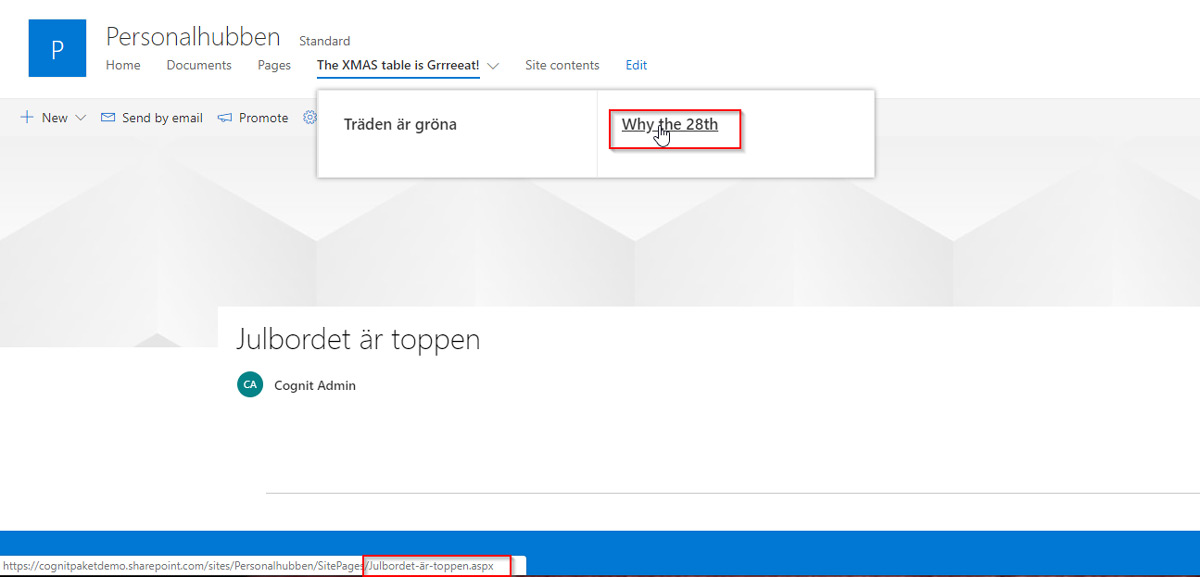Click the megaphone Promote icon
The height and width of the screenshot is (577, 1200).
[x=225, y=118]
